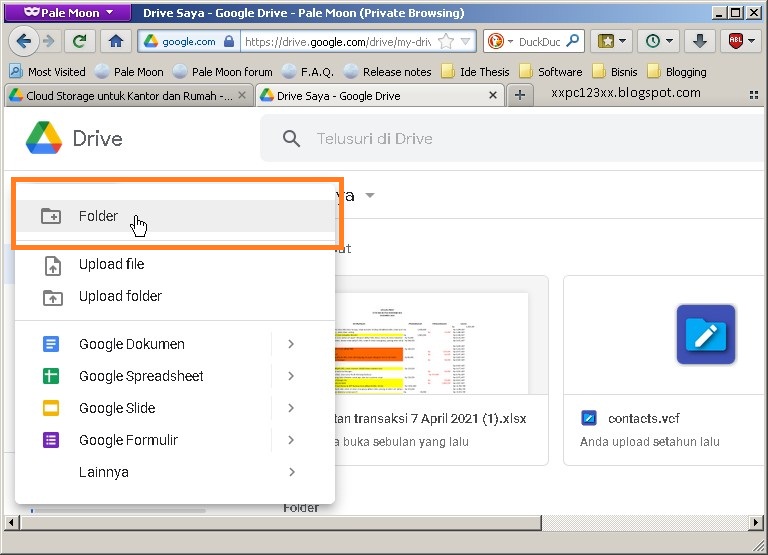
Task: Bookmark this page with the star icon
Action: pyautogui.click(x=446, y=42)
